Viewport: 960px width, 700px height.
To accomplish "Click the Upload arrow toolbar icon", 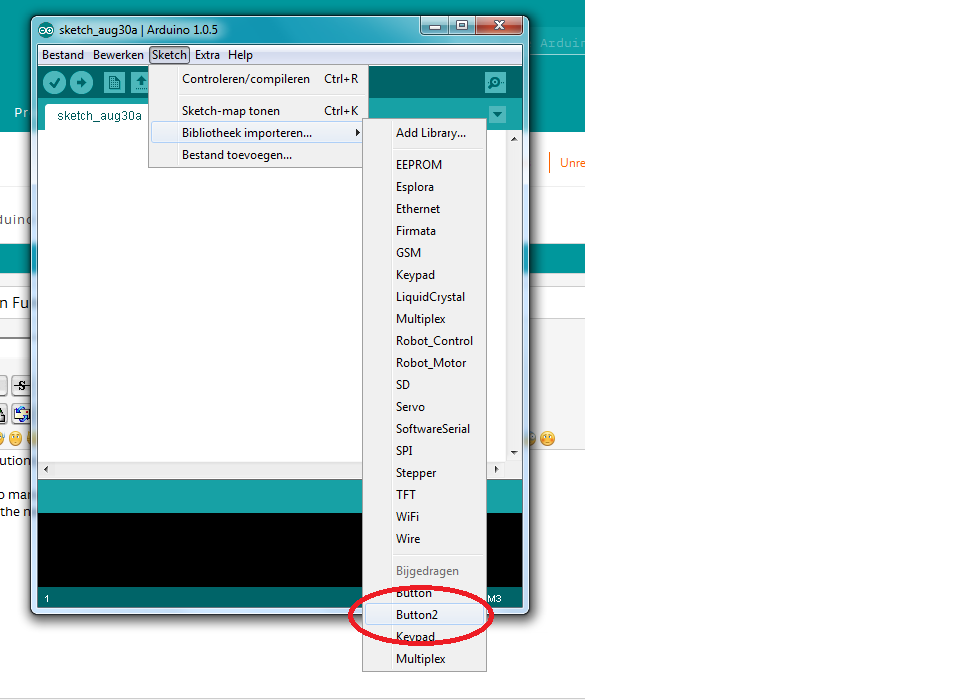I will [x=82, y=82].
